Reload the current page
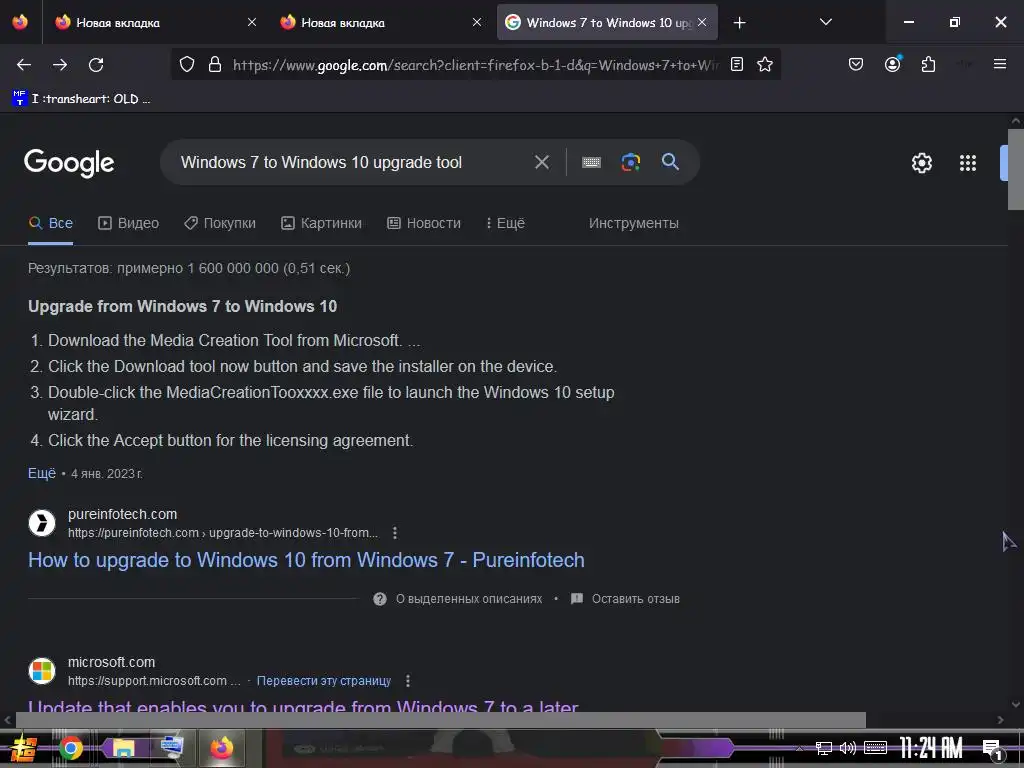The width and height of the screenshot is (1024, 768). pyautogui.click(x=96, y=65)
